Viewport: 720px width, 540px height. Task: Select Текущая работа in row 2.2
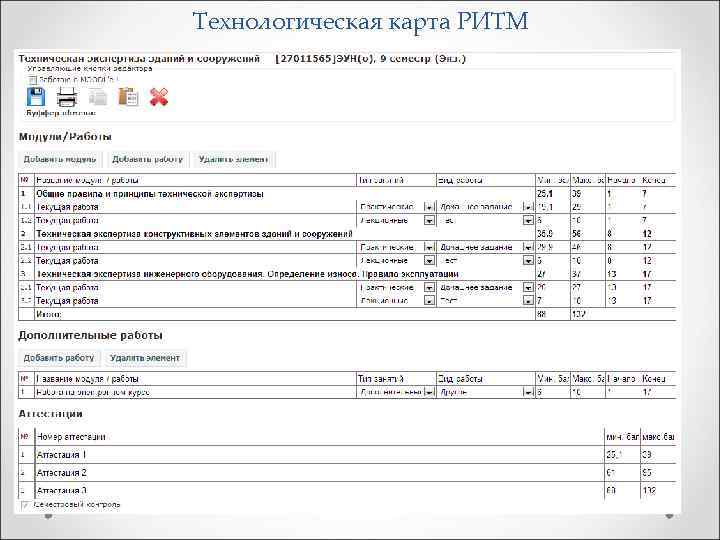pos(67,261)
